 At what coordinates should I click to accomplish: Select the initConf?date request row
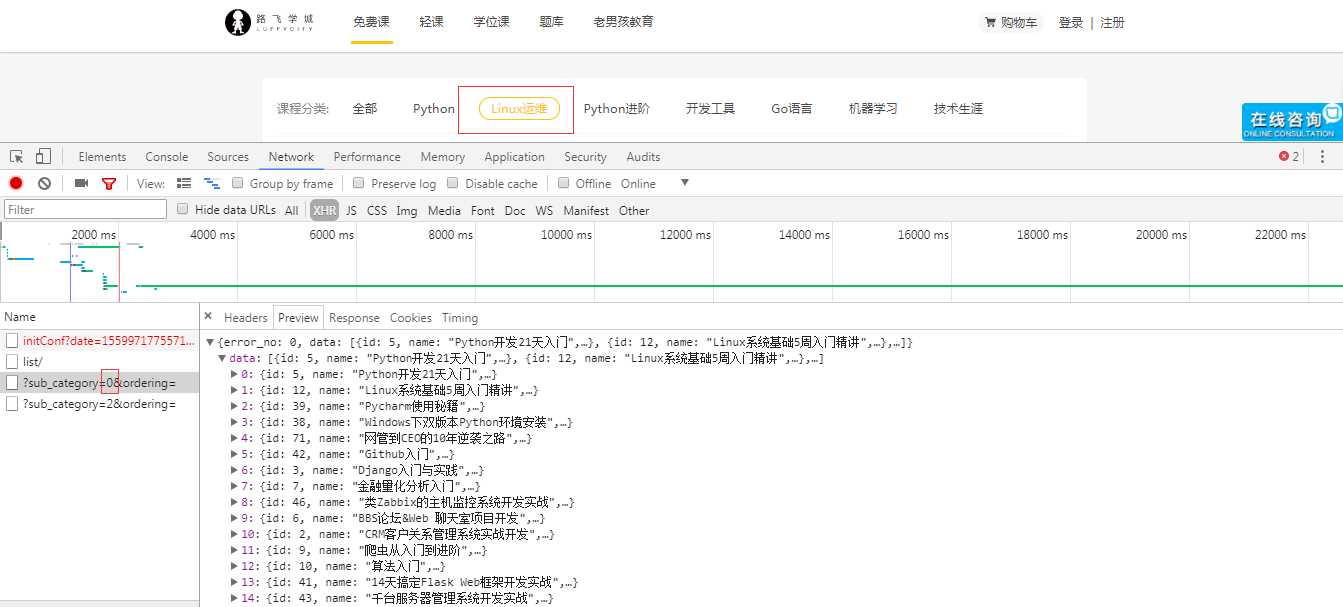click(x=100, y=341)
